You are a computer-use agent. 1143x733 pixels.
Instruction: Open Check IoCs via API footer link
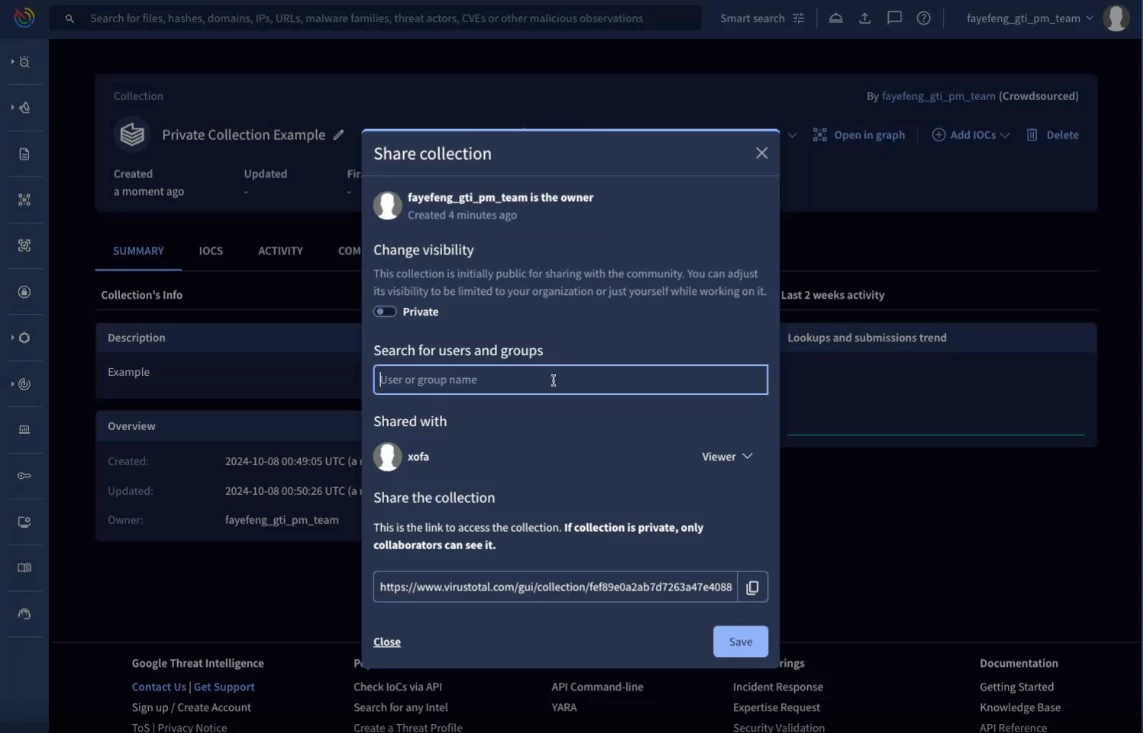[397, 687]
